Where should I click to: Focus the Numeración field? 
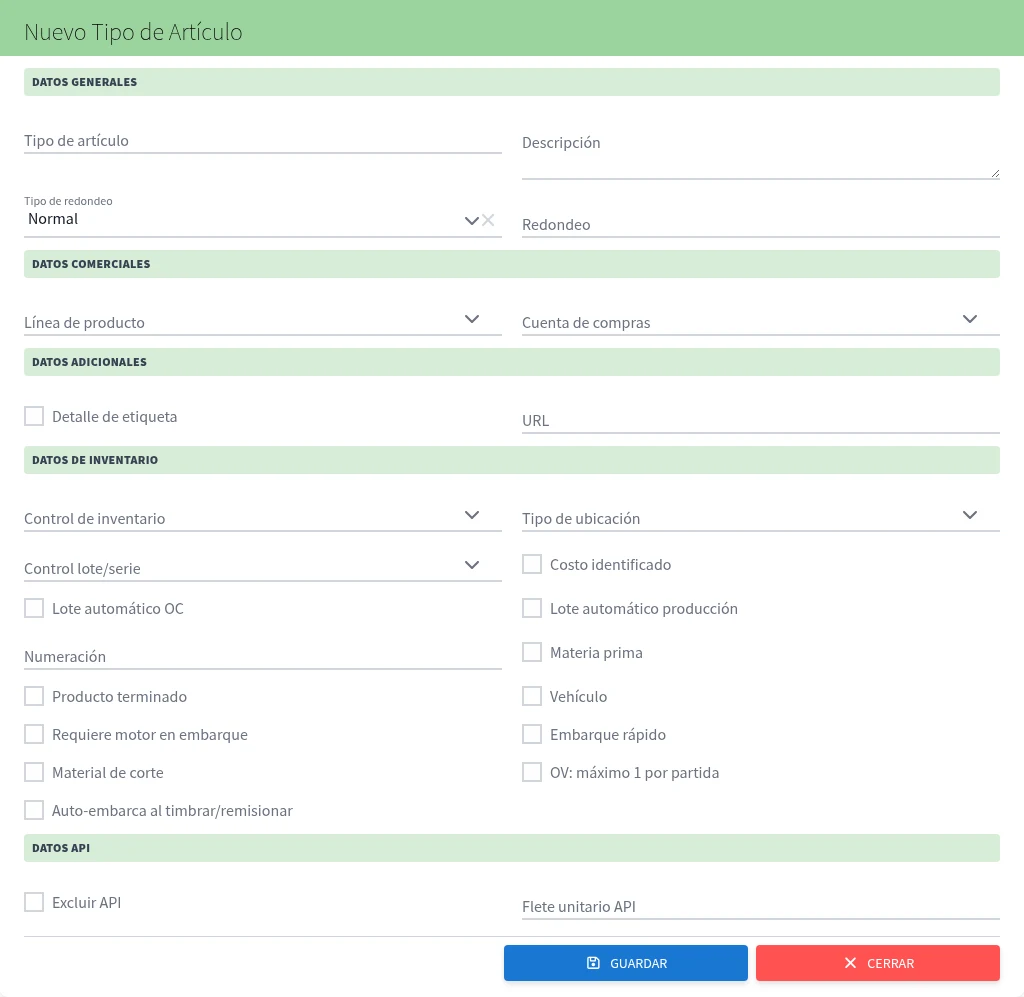point(263,656)
